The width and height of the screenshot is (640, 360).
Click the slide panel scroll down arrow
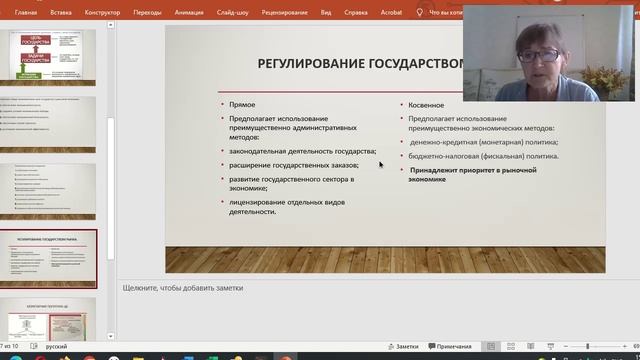point(111,336)
